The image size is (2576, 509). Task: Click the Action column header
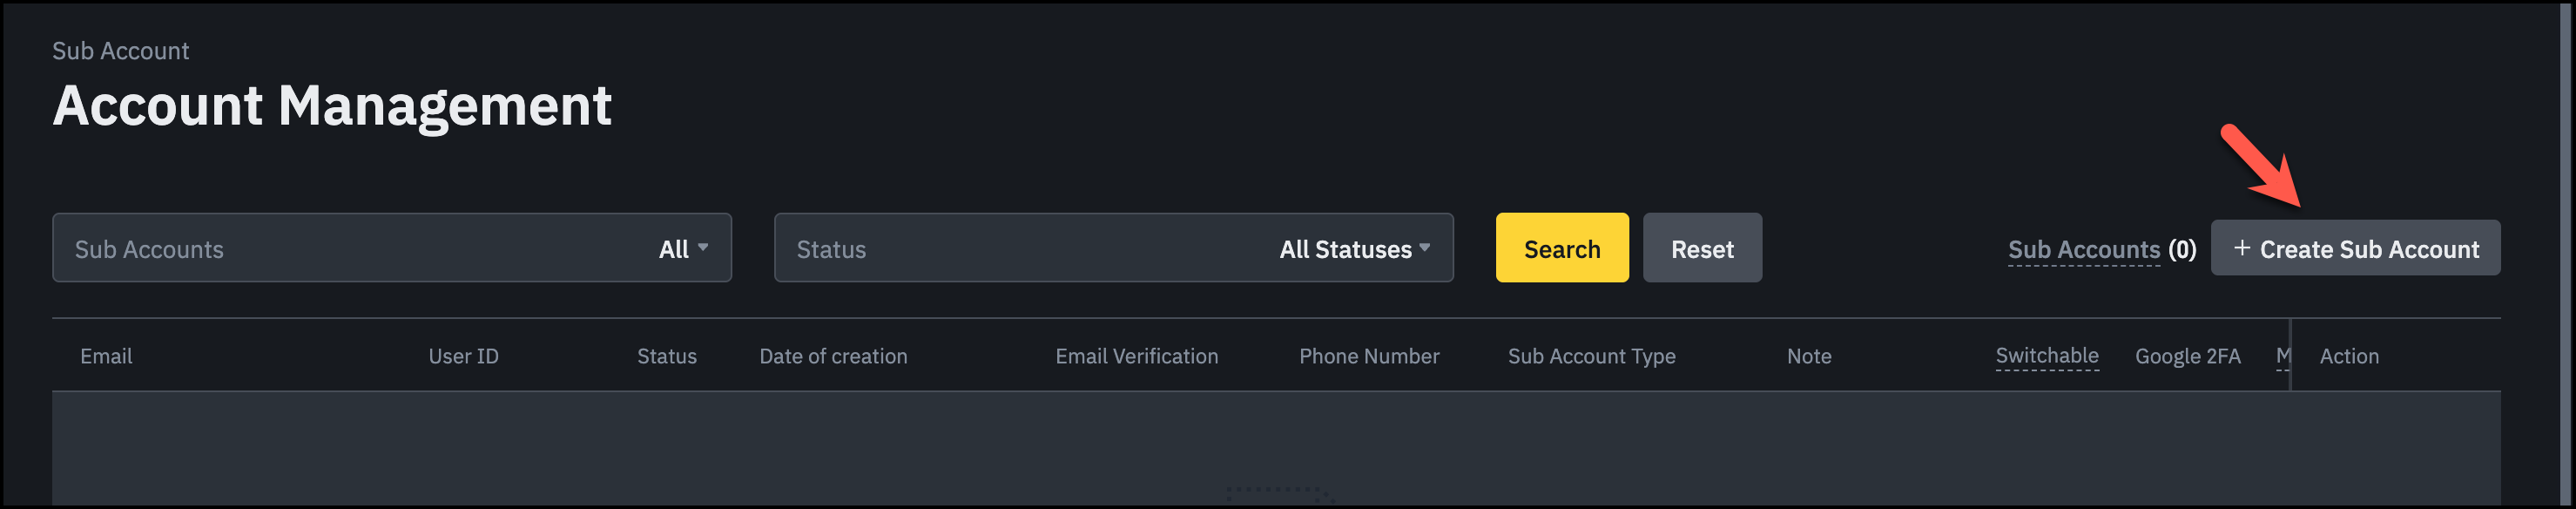click(x=2349, y=357)
